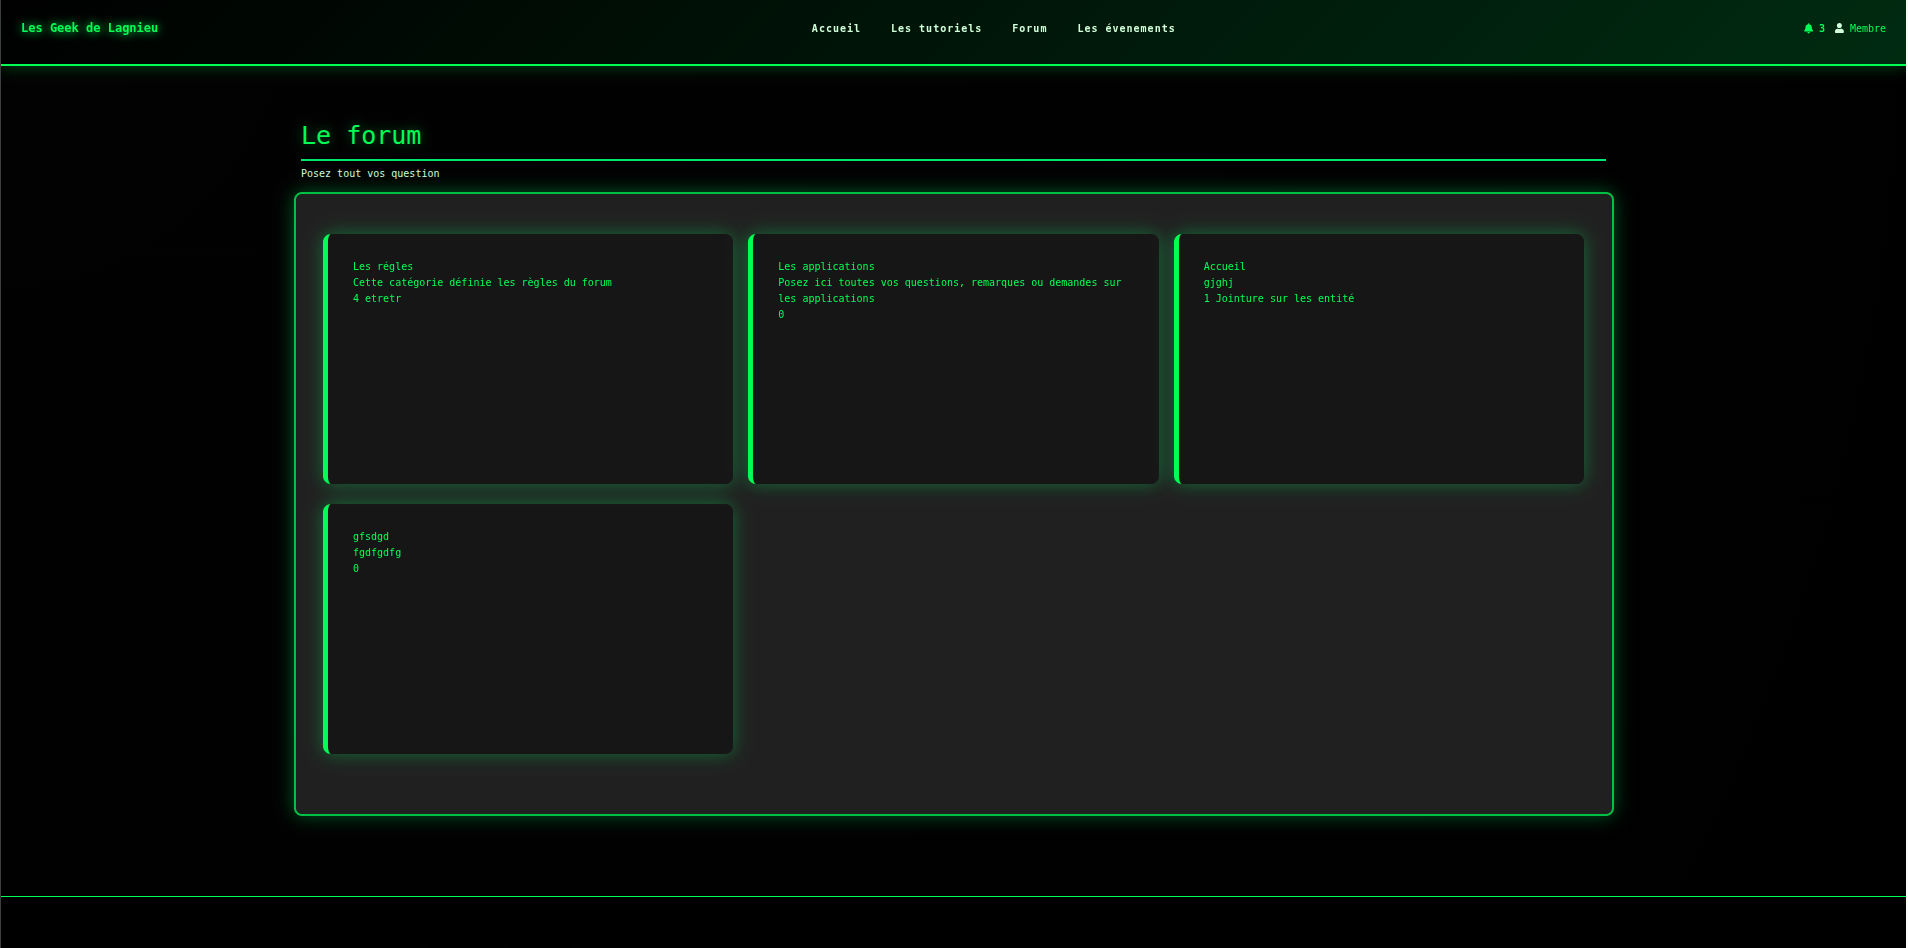Click the fgdfgdfg description in gfsdgd card

pyautogui.click(x=376, y=553)
